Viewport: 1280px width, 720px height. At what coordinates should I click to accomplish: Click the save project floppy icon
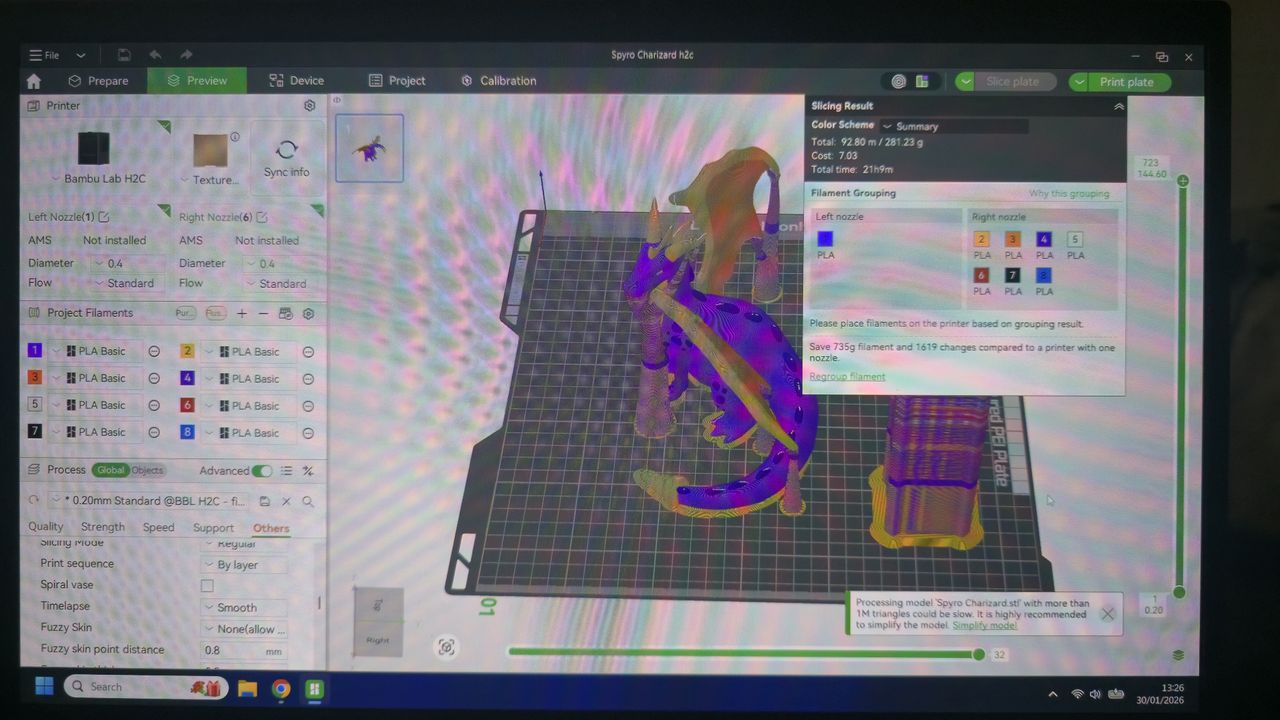[x=123, y=55]
